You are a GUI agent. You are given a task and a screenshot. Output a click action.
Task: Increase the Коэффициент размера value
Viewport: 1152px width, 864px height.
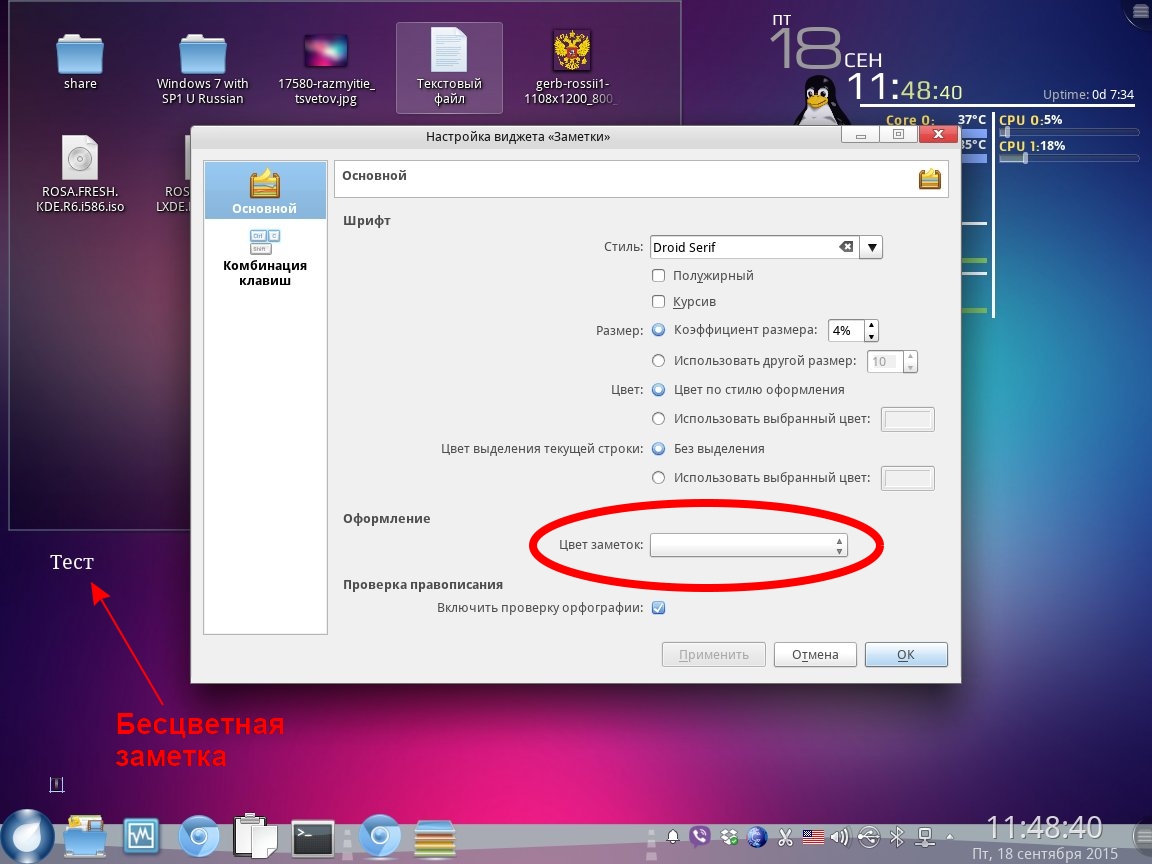tap(871, 325)
